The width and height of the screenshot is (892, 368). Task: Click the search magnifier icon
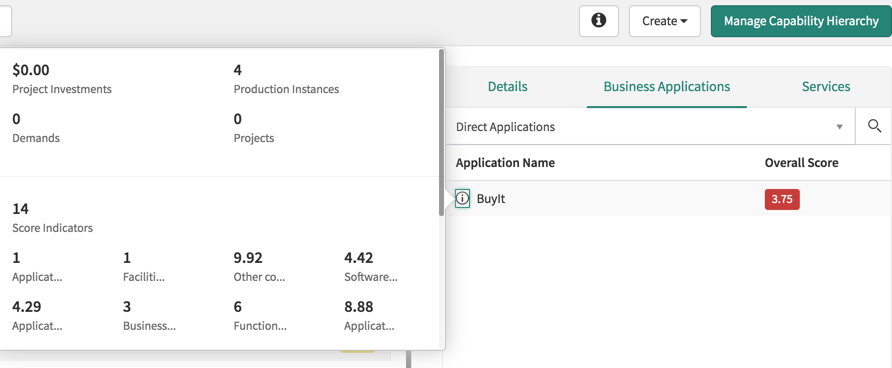tap(874, 126)
